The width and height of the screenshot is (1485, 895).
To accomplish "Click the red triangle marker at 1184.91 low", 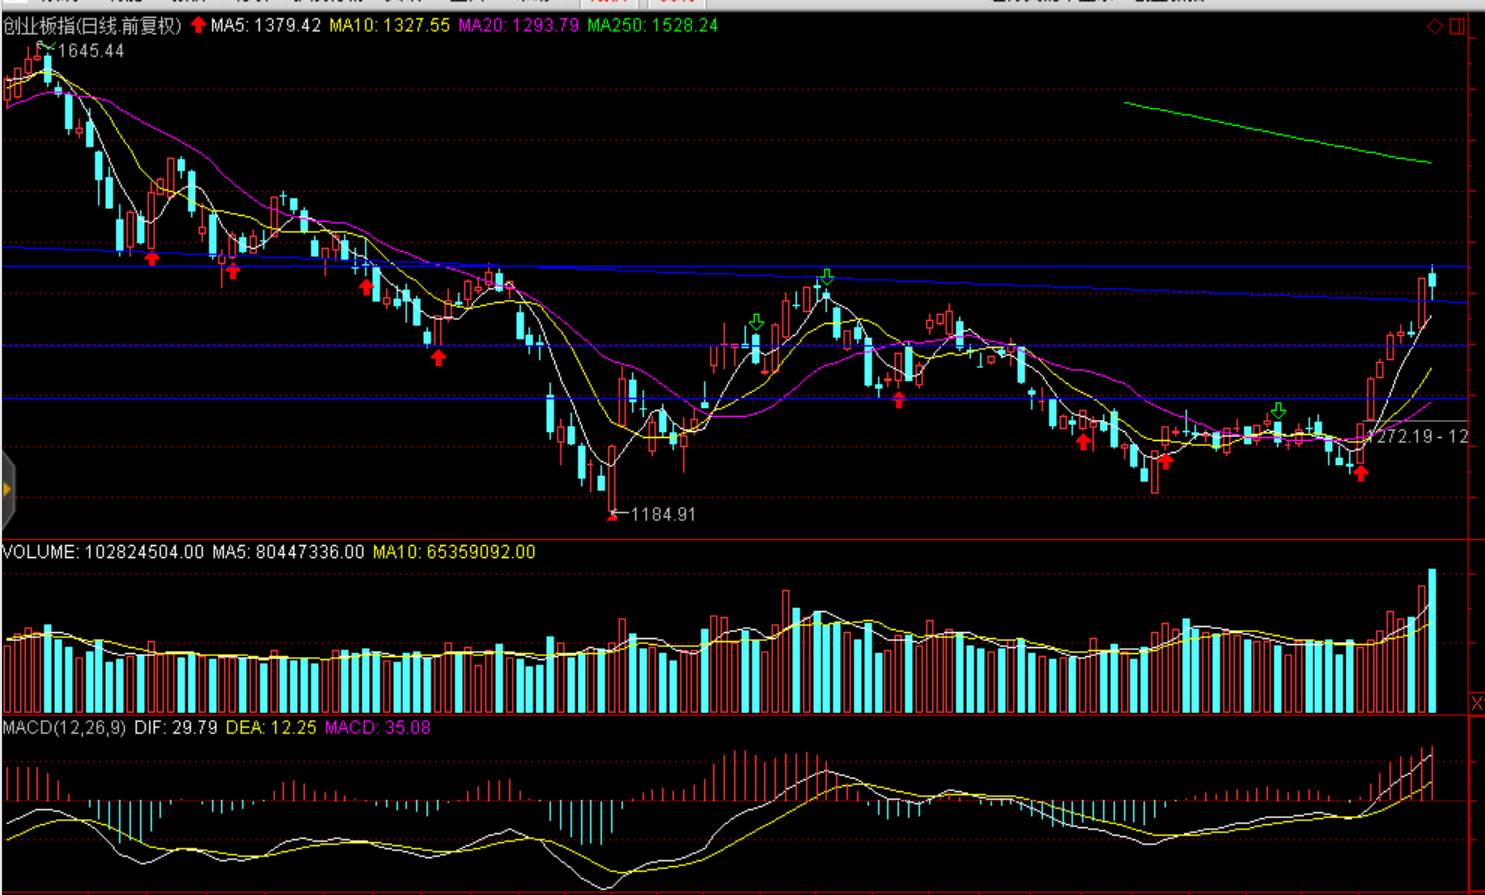I will coord(612,516).
